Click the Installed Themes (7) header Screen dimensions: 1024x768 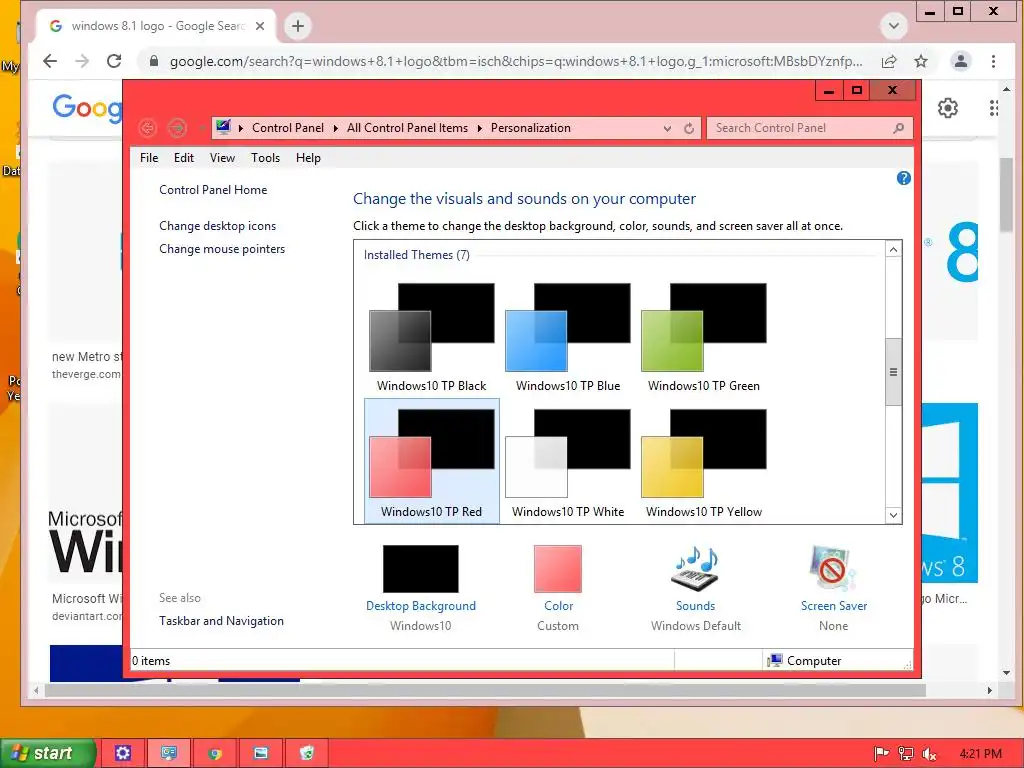417,255
